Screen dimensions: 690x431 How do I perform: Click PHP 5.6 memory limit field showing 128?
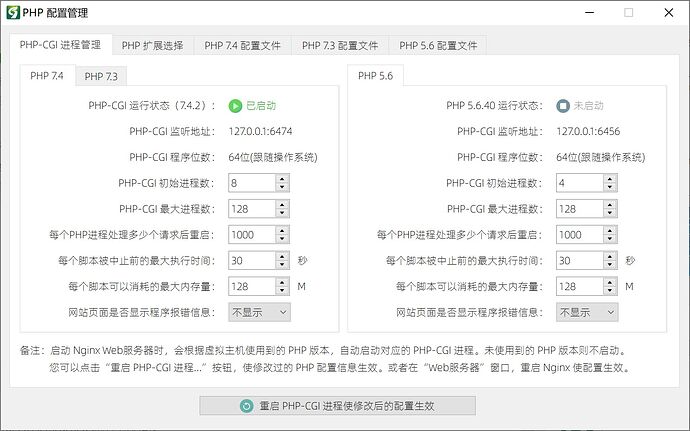tap(580, 287)
